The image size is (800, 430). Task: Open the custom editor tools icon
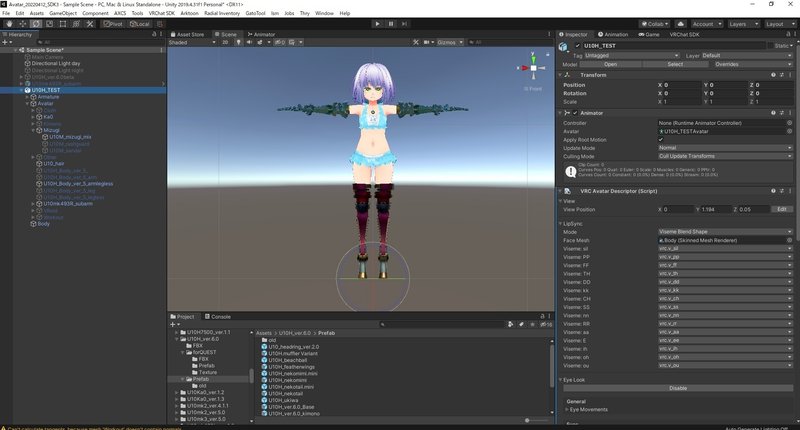90,24
